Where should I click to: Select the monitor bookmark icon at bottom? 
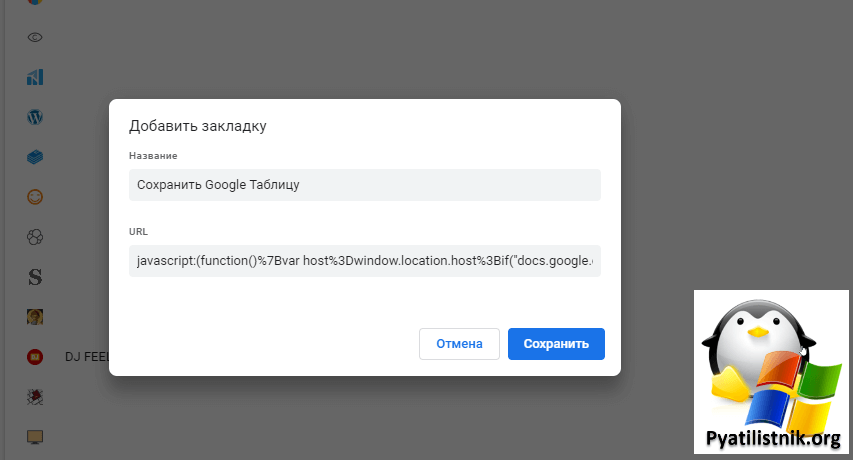tap(35, 436)
